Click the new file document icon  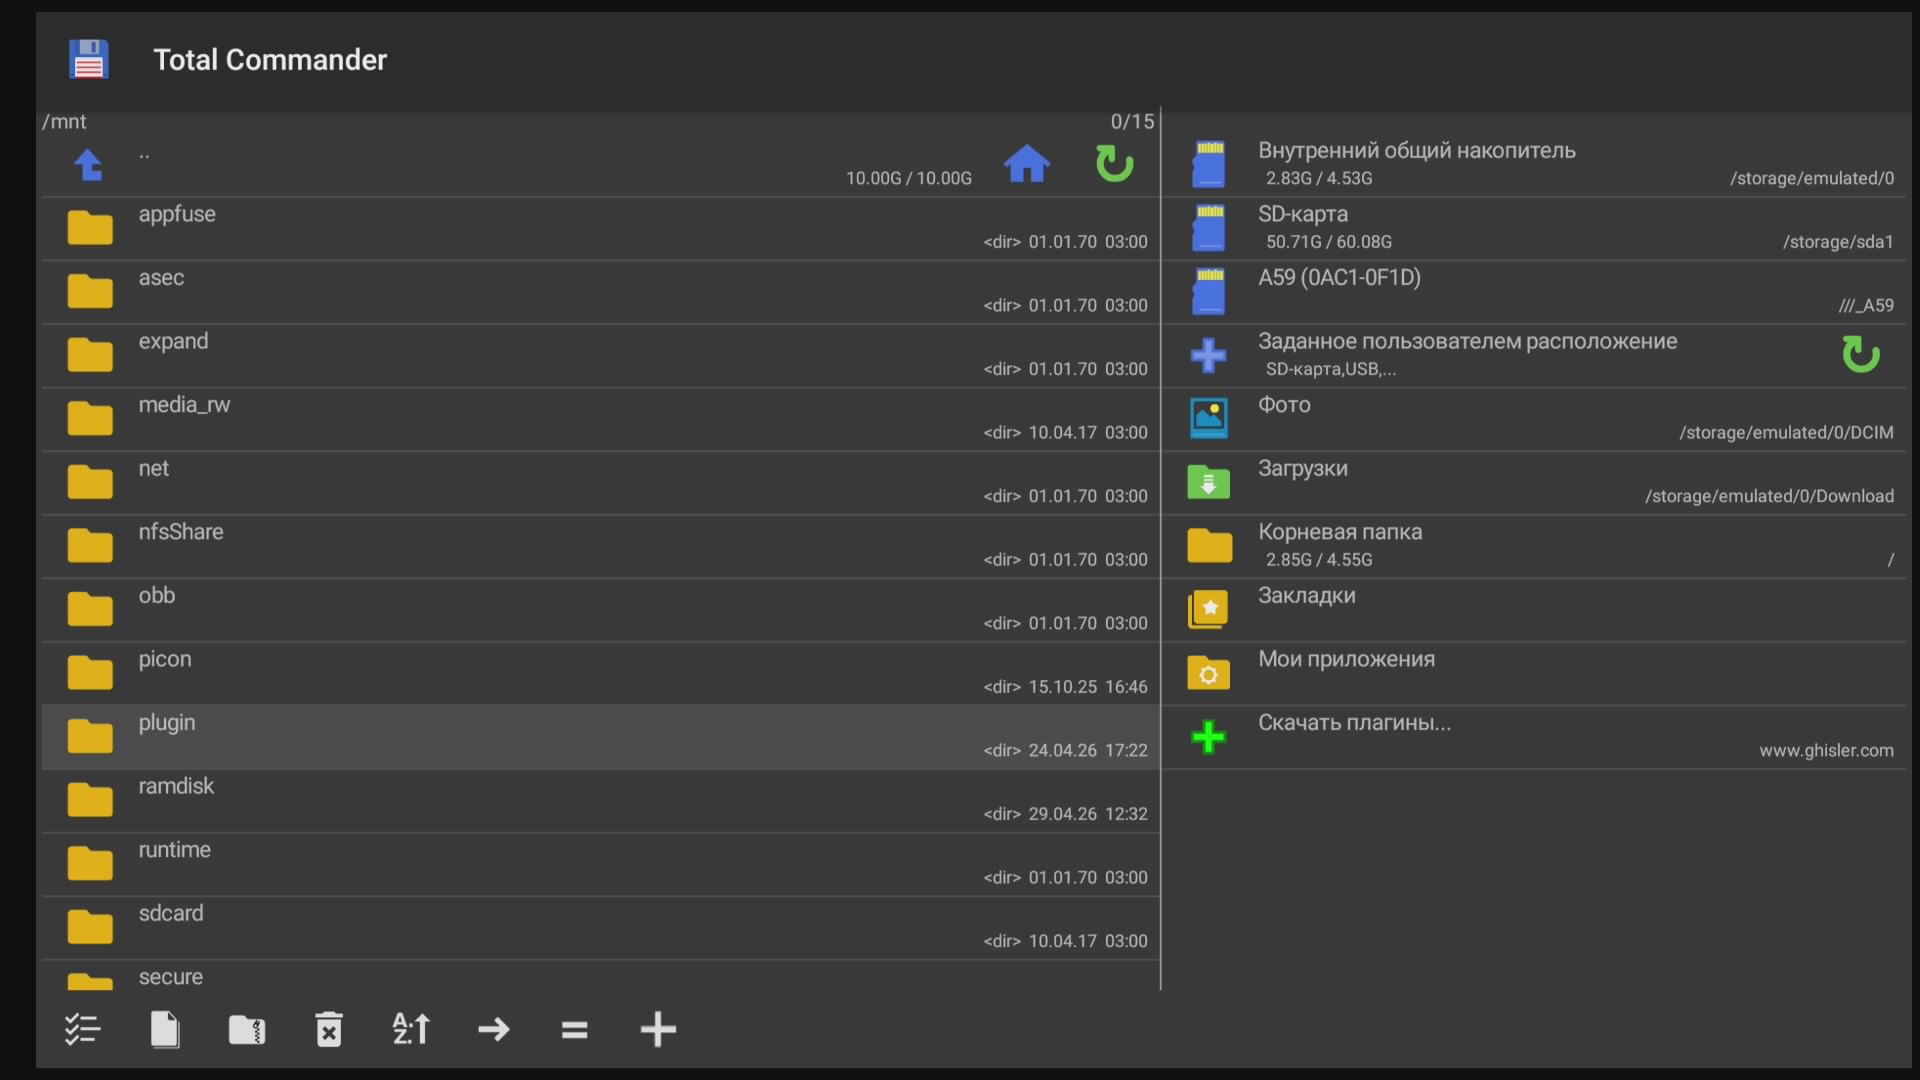point(165,1029)
